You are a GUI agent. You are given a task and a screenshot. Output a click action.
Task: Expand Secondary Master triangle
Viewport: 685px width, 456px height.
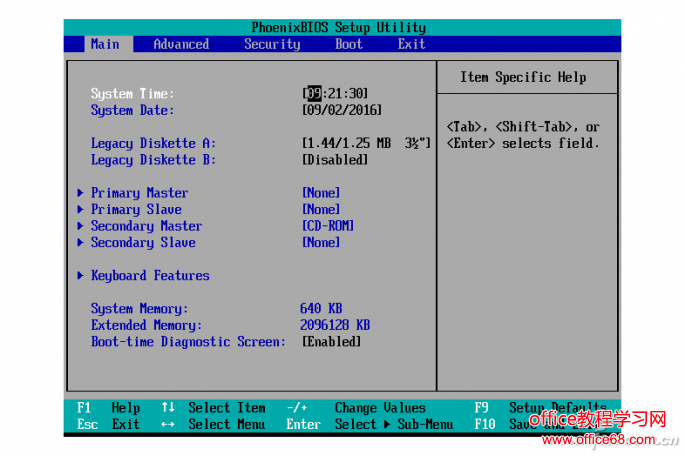click(x=80, y=226)
